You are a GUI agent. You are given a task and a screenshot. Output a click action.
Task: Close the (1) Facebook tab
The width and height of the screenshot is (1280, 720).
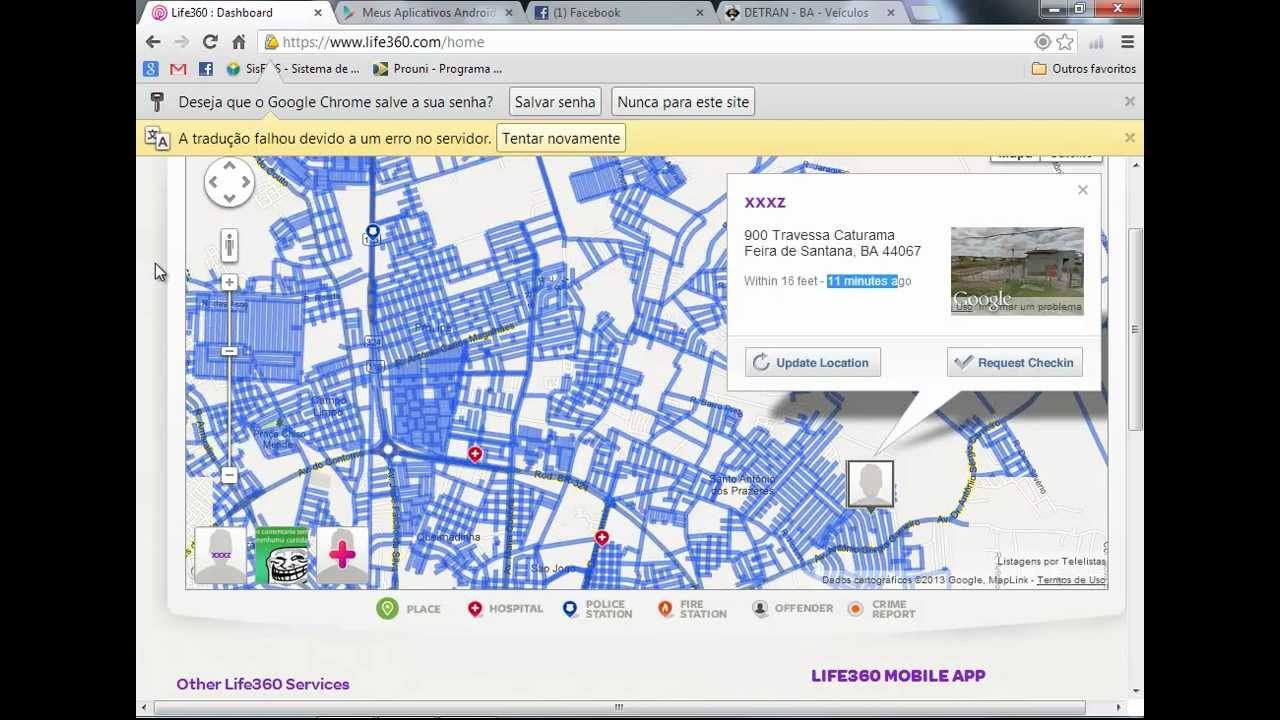click(x=700, y=13)
